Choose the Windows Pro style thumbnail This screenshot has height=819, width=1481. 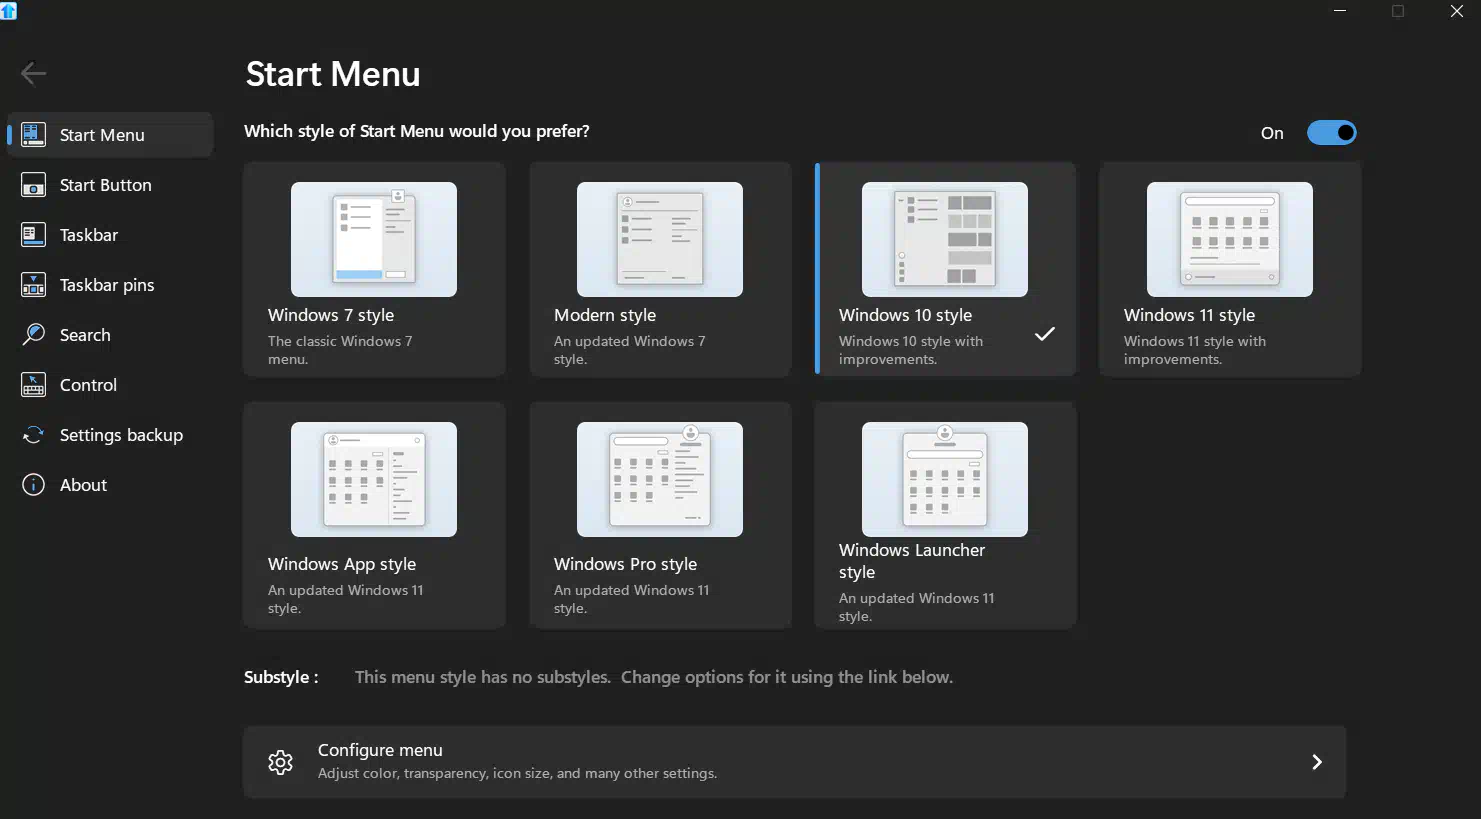660,479
